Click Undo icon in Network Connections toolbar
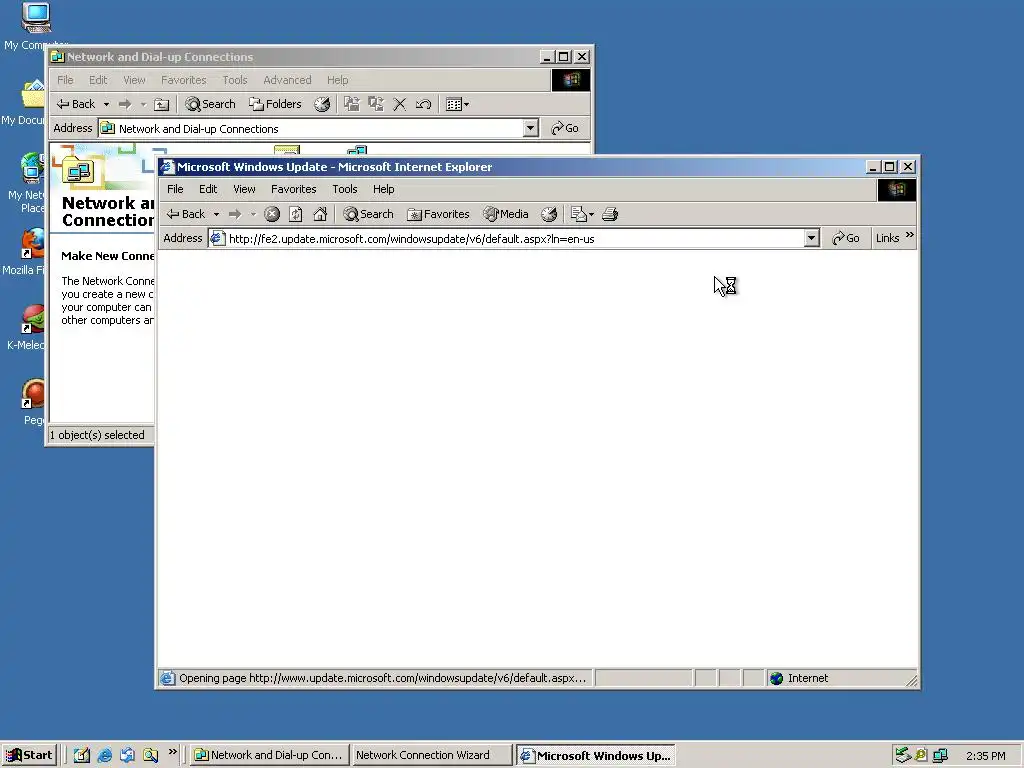Screen dimensions: 1024x768 423,104
